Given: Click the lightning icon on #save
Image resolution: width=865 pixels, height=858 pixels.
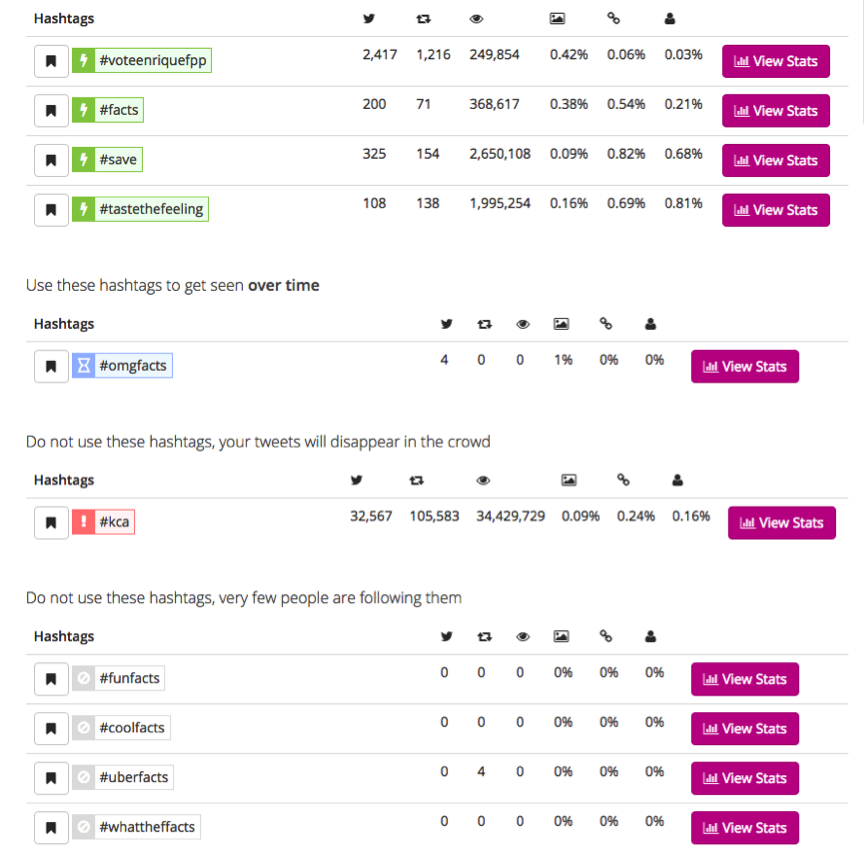Looking at the screenshot, I should pos(83,159).
